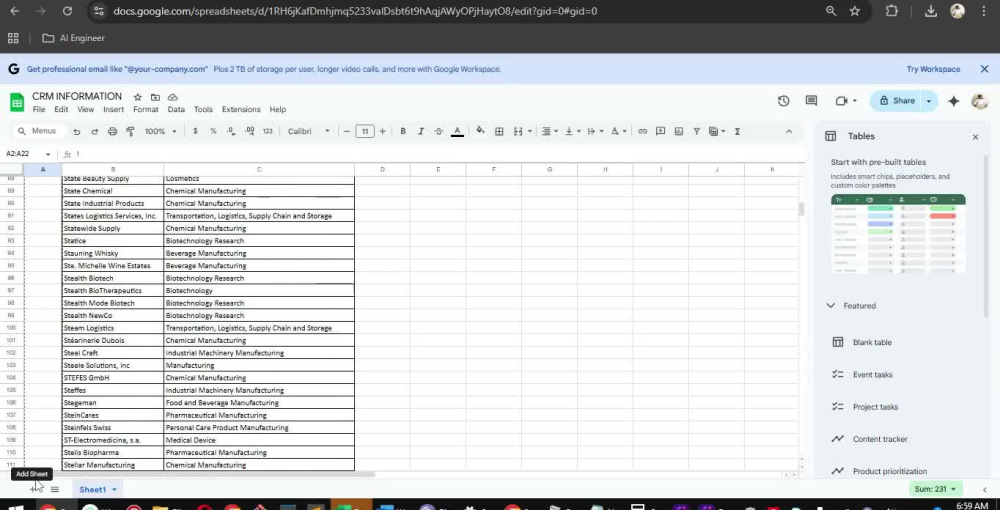Add a new sheet
This screenshot has height=510, width=1000.
[34, 488]
